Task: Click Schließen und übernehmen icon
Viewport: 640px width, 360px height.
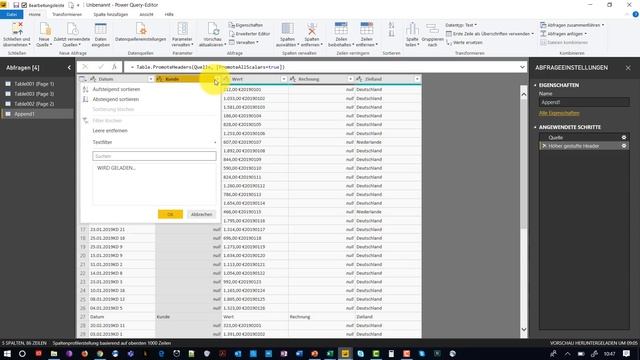Action: pyautogui.click(x=17, y=29)
